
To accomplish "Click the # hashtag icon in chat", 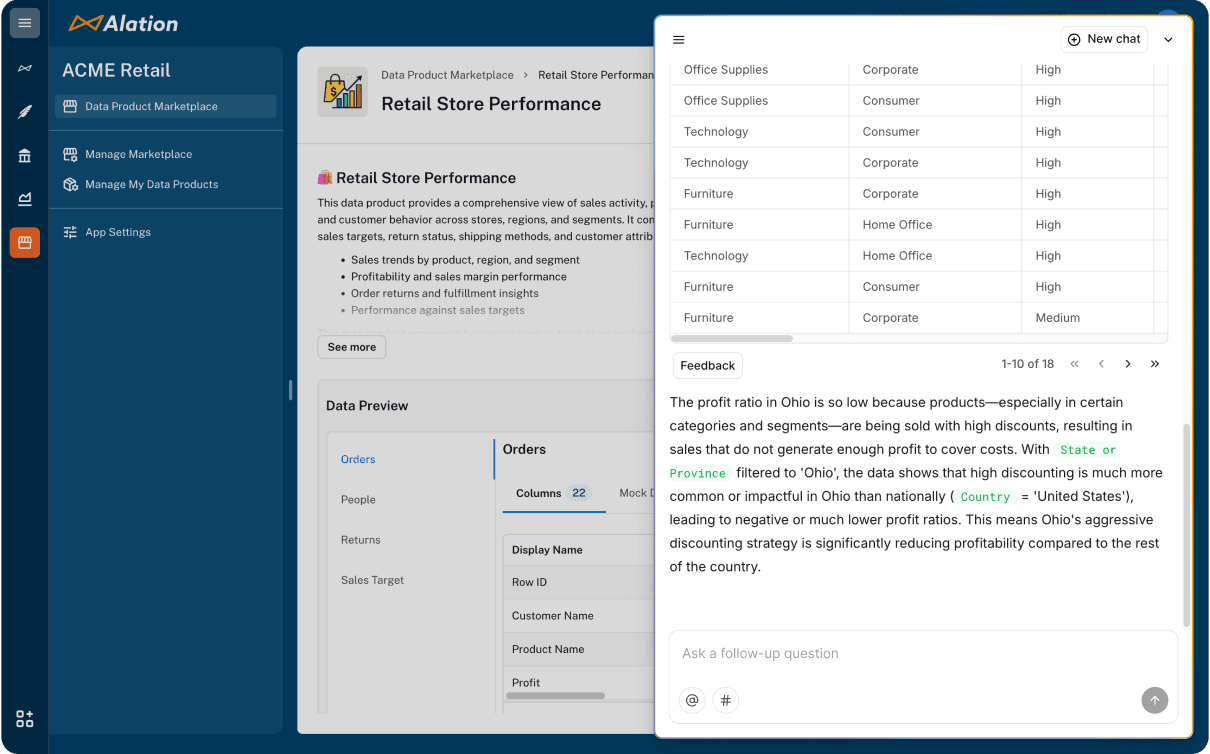I will (725, 701).
